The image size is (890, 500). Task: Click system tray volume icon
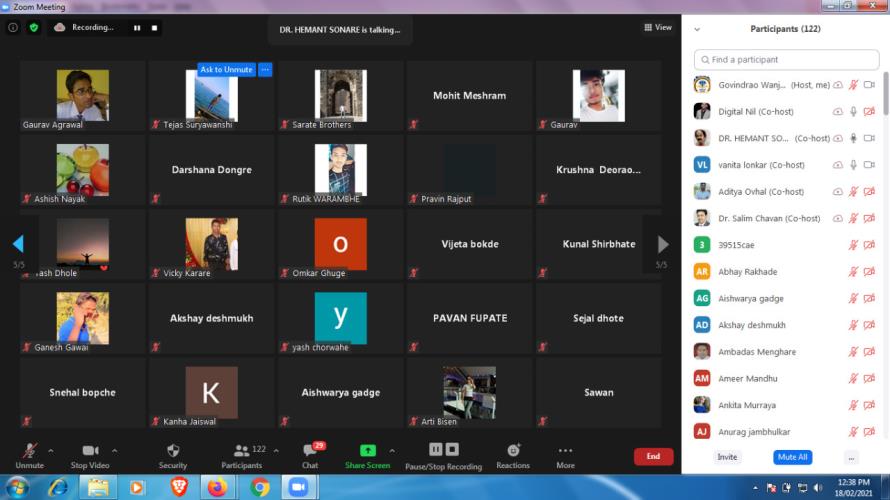pyautogui.click(x=818, y=488)
